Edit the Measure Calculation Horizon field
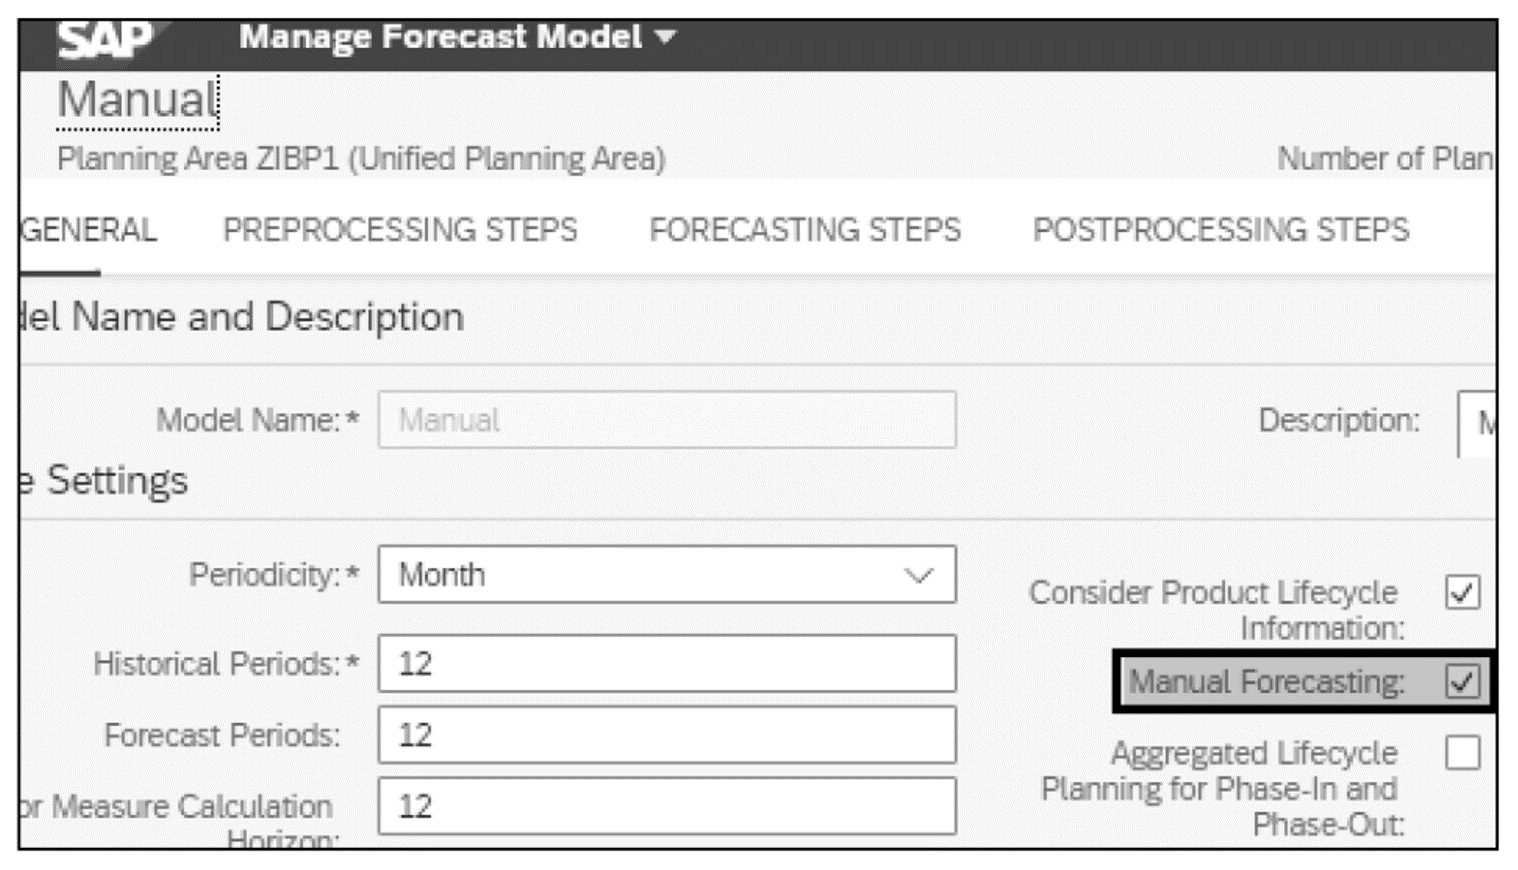 coord(665,806)
